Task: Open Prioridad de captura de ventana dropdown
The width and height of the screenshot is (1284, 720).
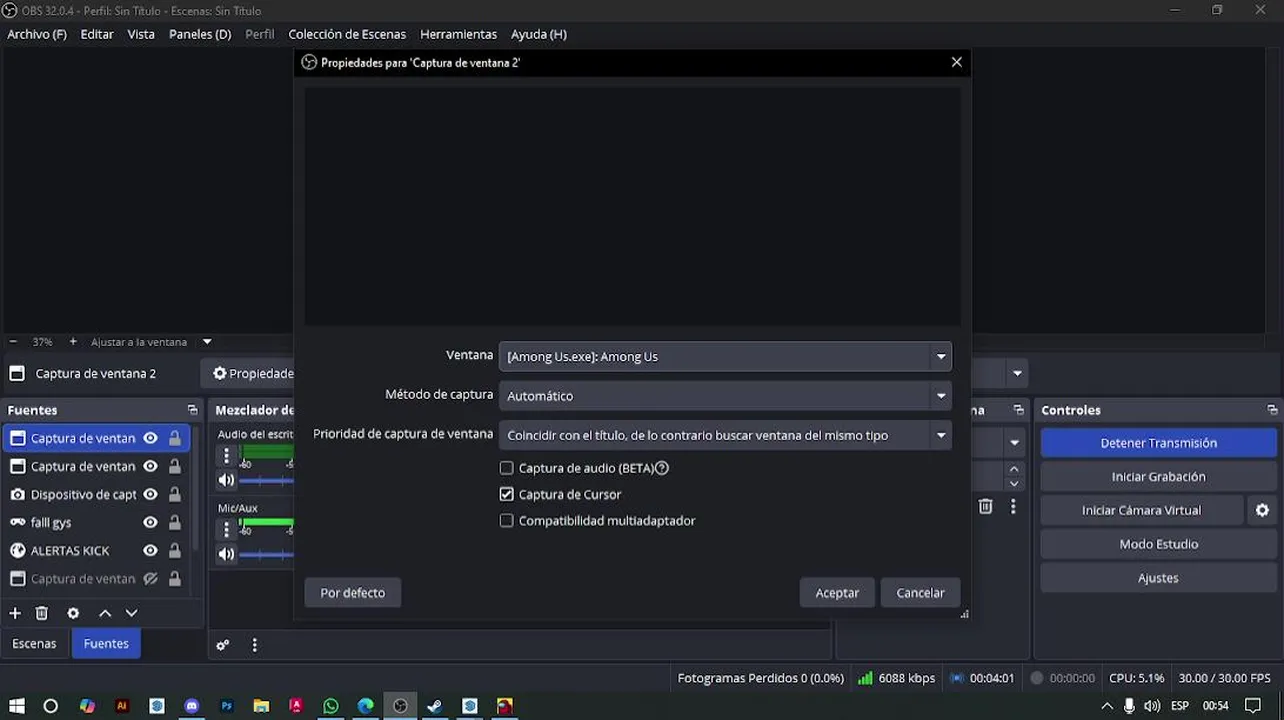Action: click(x=725, y=435)
